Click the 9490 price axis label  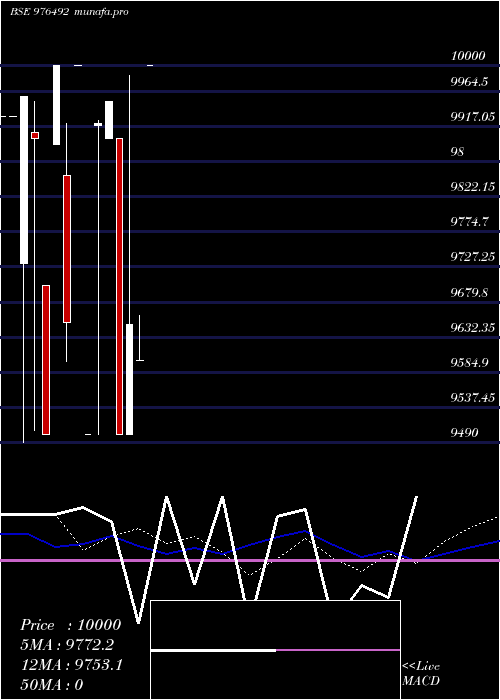pyautogui.click(x=464, y=433)
